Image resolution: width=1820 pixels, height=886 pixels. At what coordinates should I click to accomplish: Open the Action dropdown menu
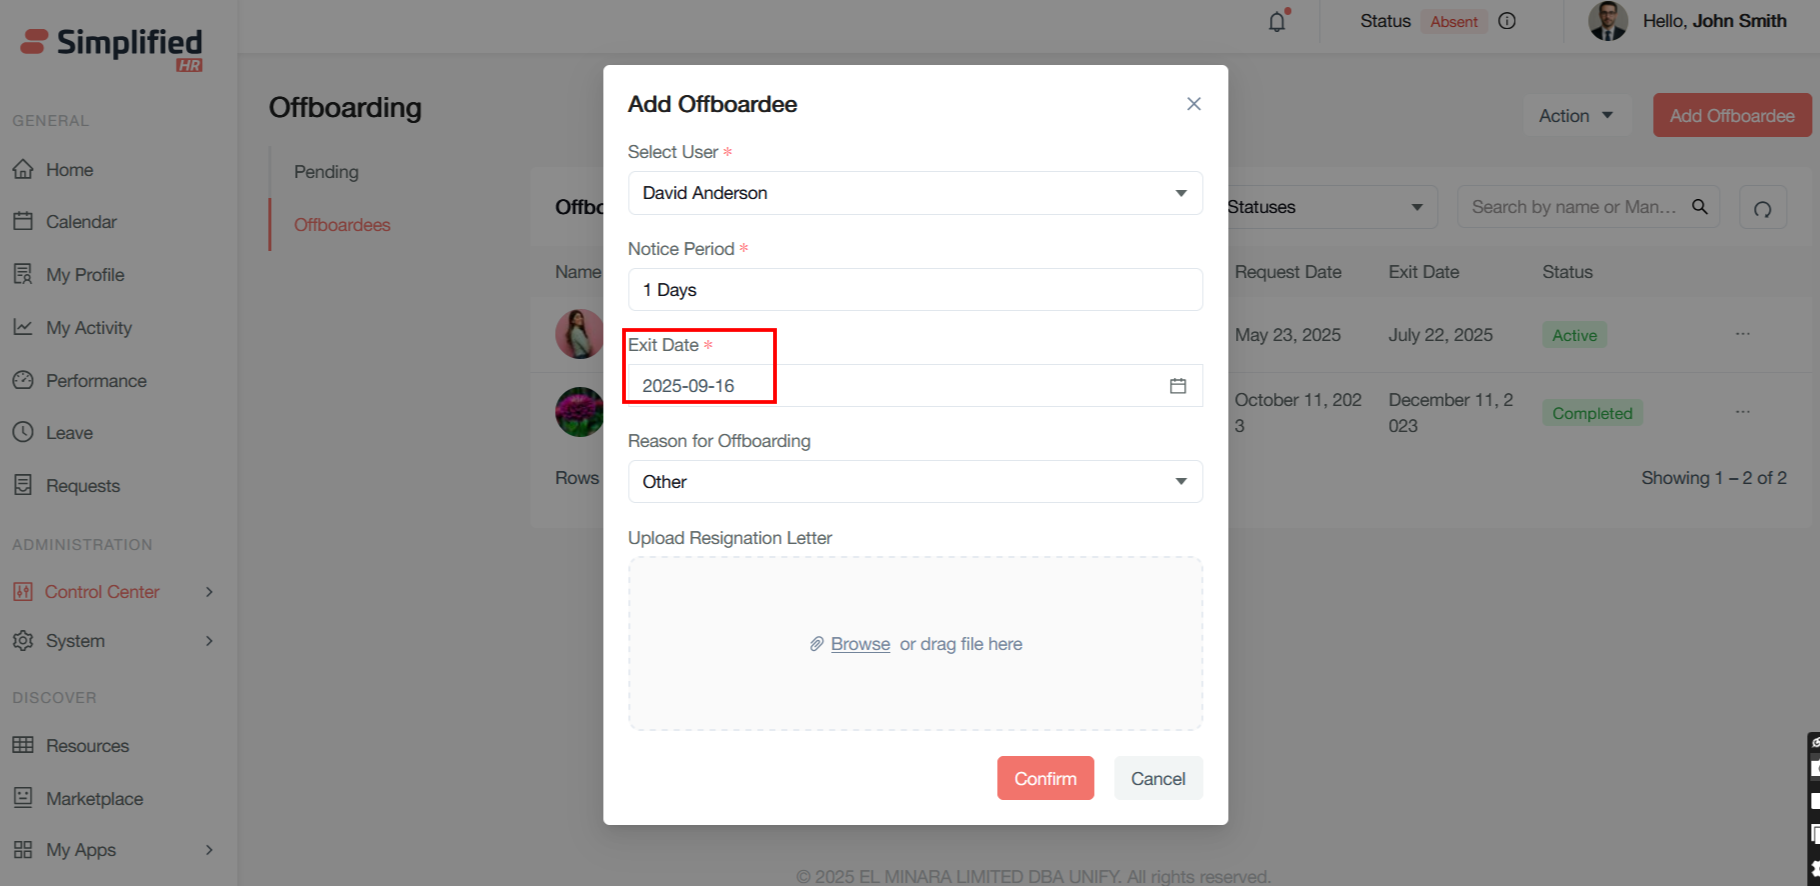pyautogui.click(x=1576, y=116)
